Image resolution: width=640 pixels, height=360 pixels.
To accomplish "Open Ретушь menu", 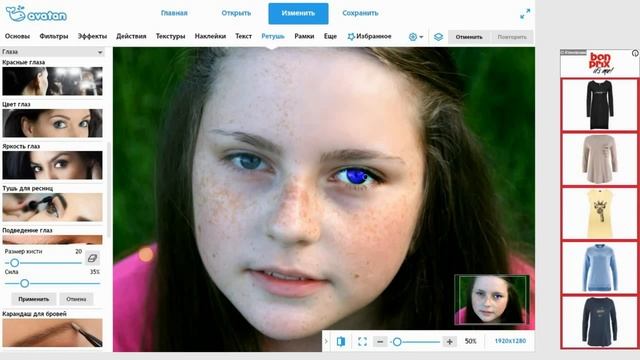I will point(273,36).
